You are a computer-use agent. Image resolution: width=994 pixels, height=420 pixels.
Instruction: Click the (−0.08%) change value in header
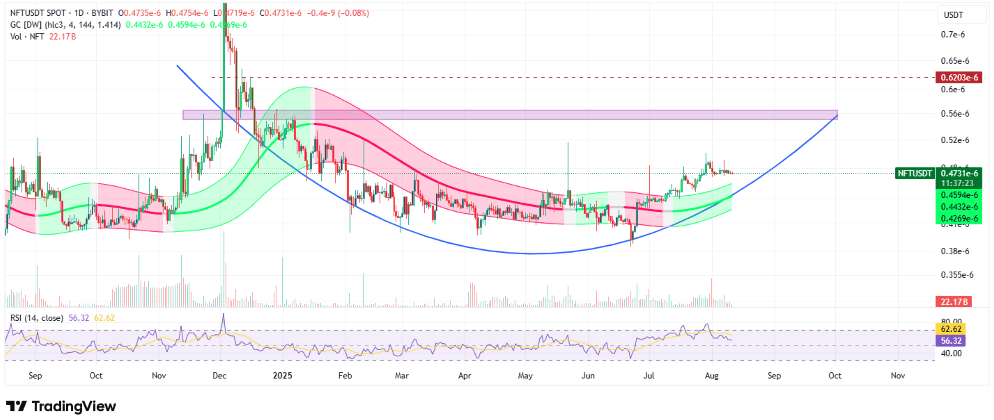pos(356,13)
